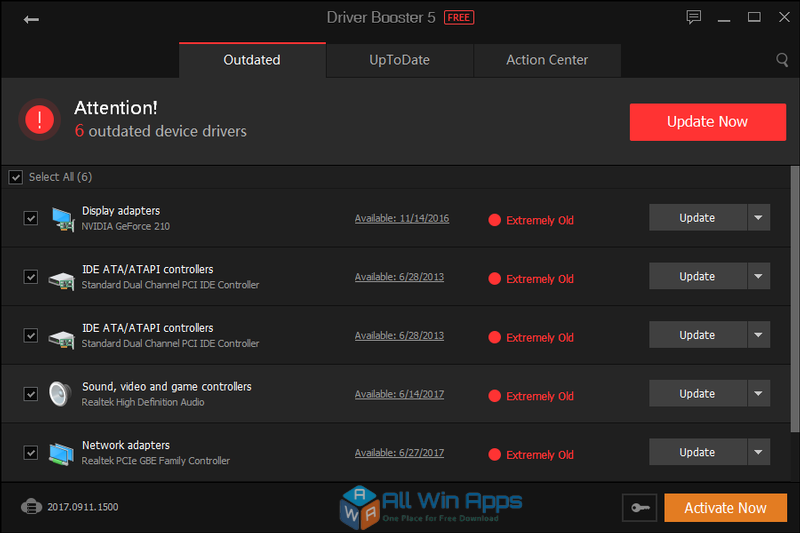Viewport: 800px width, 533px height.
Task: Close the Driver Booster window
Action: (784, 17)
